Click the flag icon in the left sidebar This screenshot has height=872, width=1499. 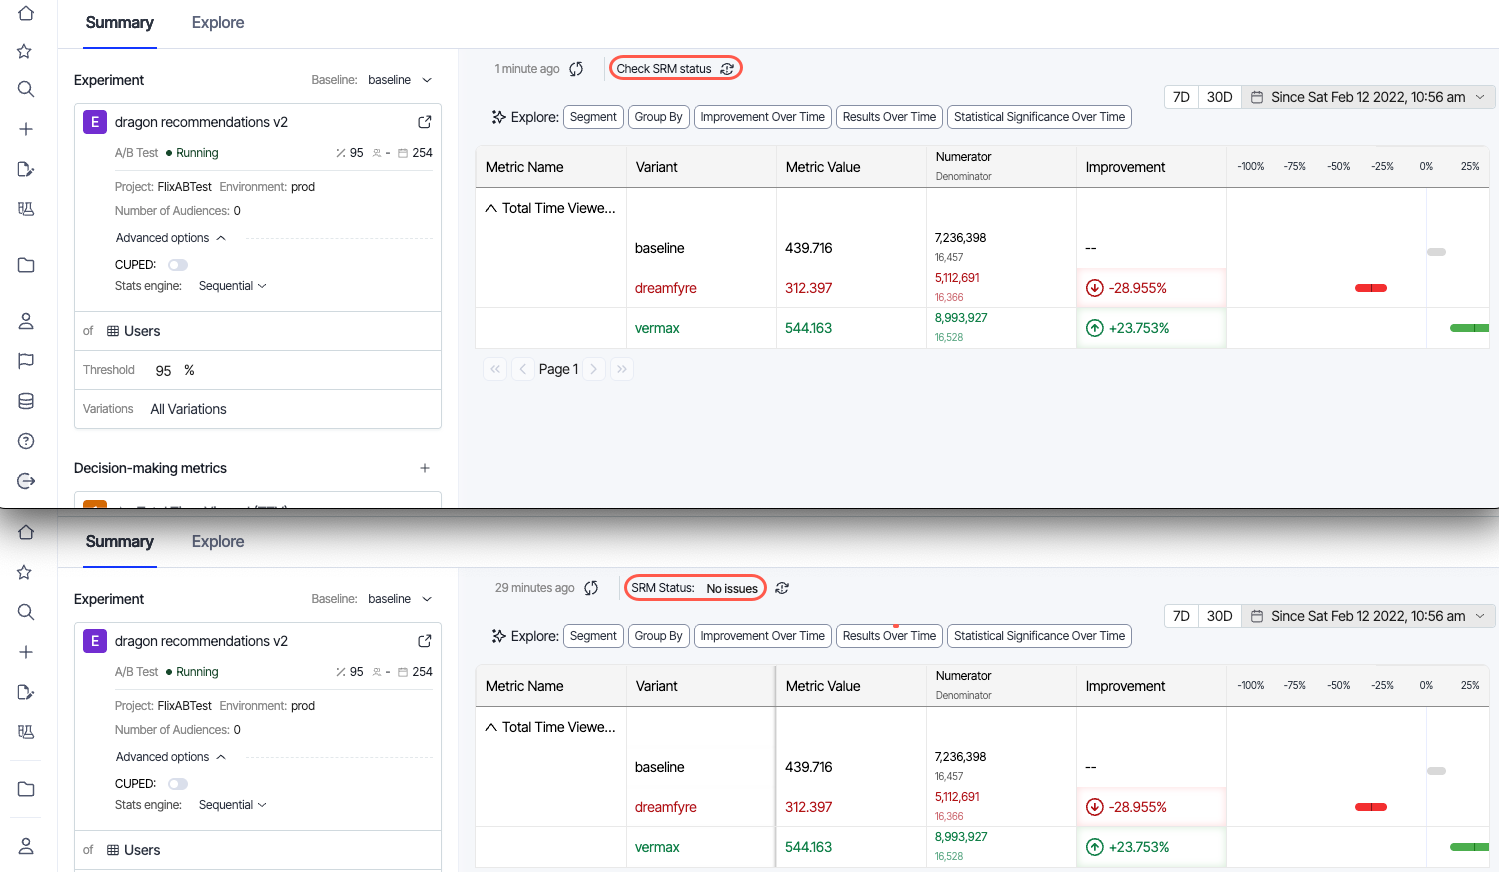pos(26,361)
